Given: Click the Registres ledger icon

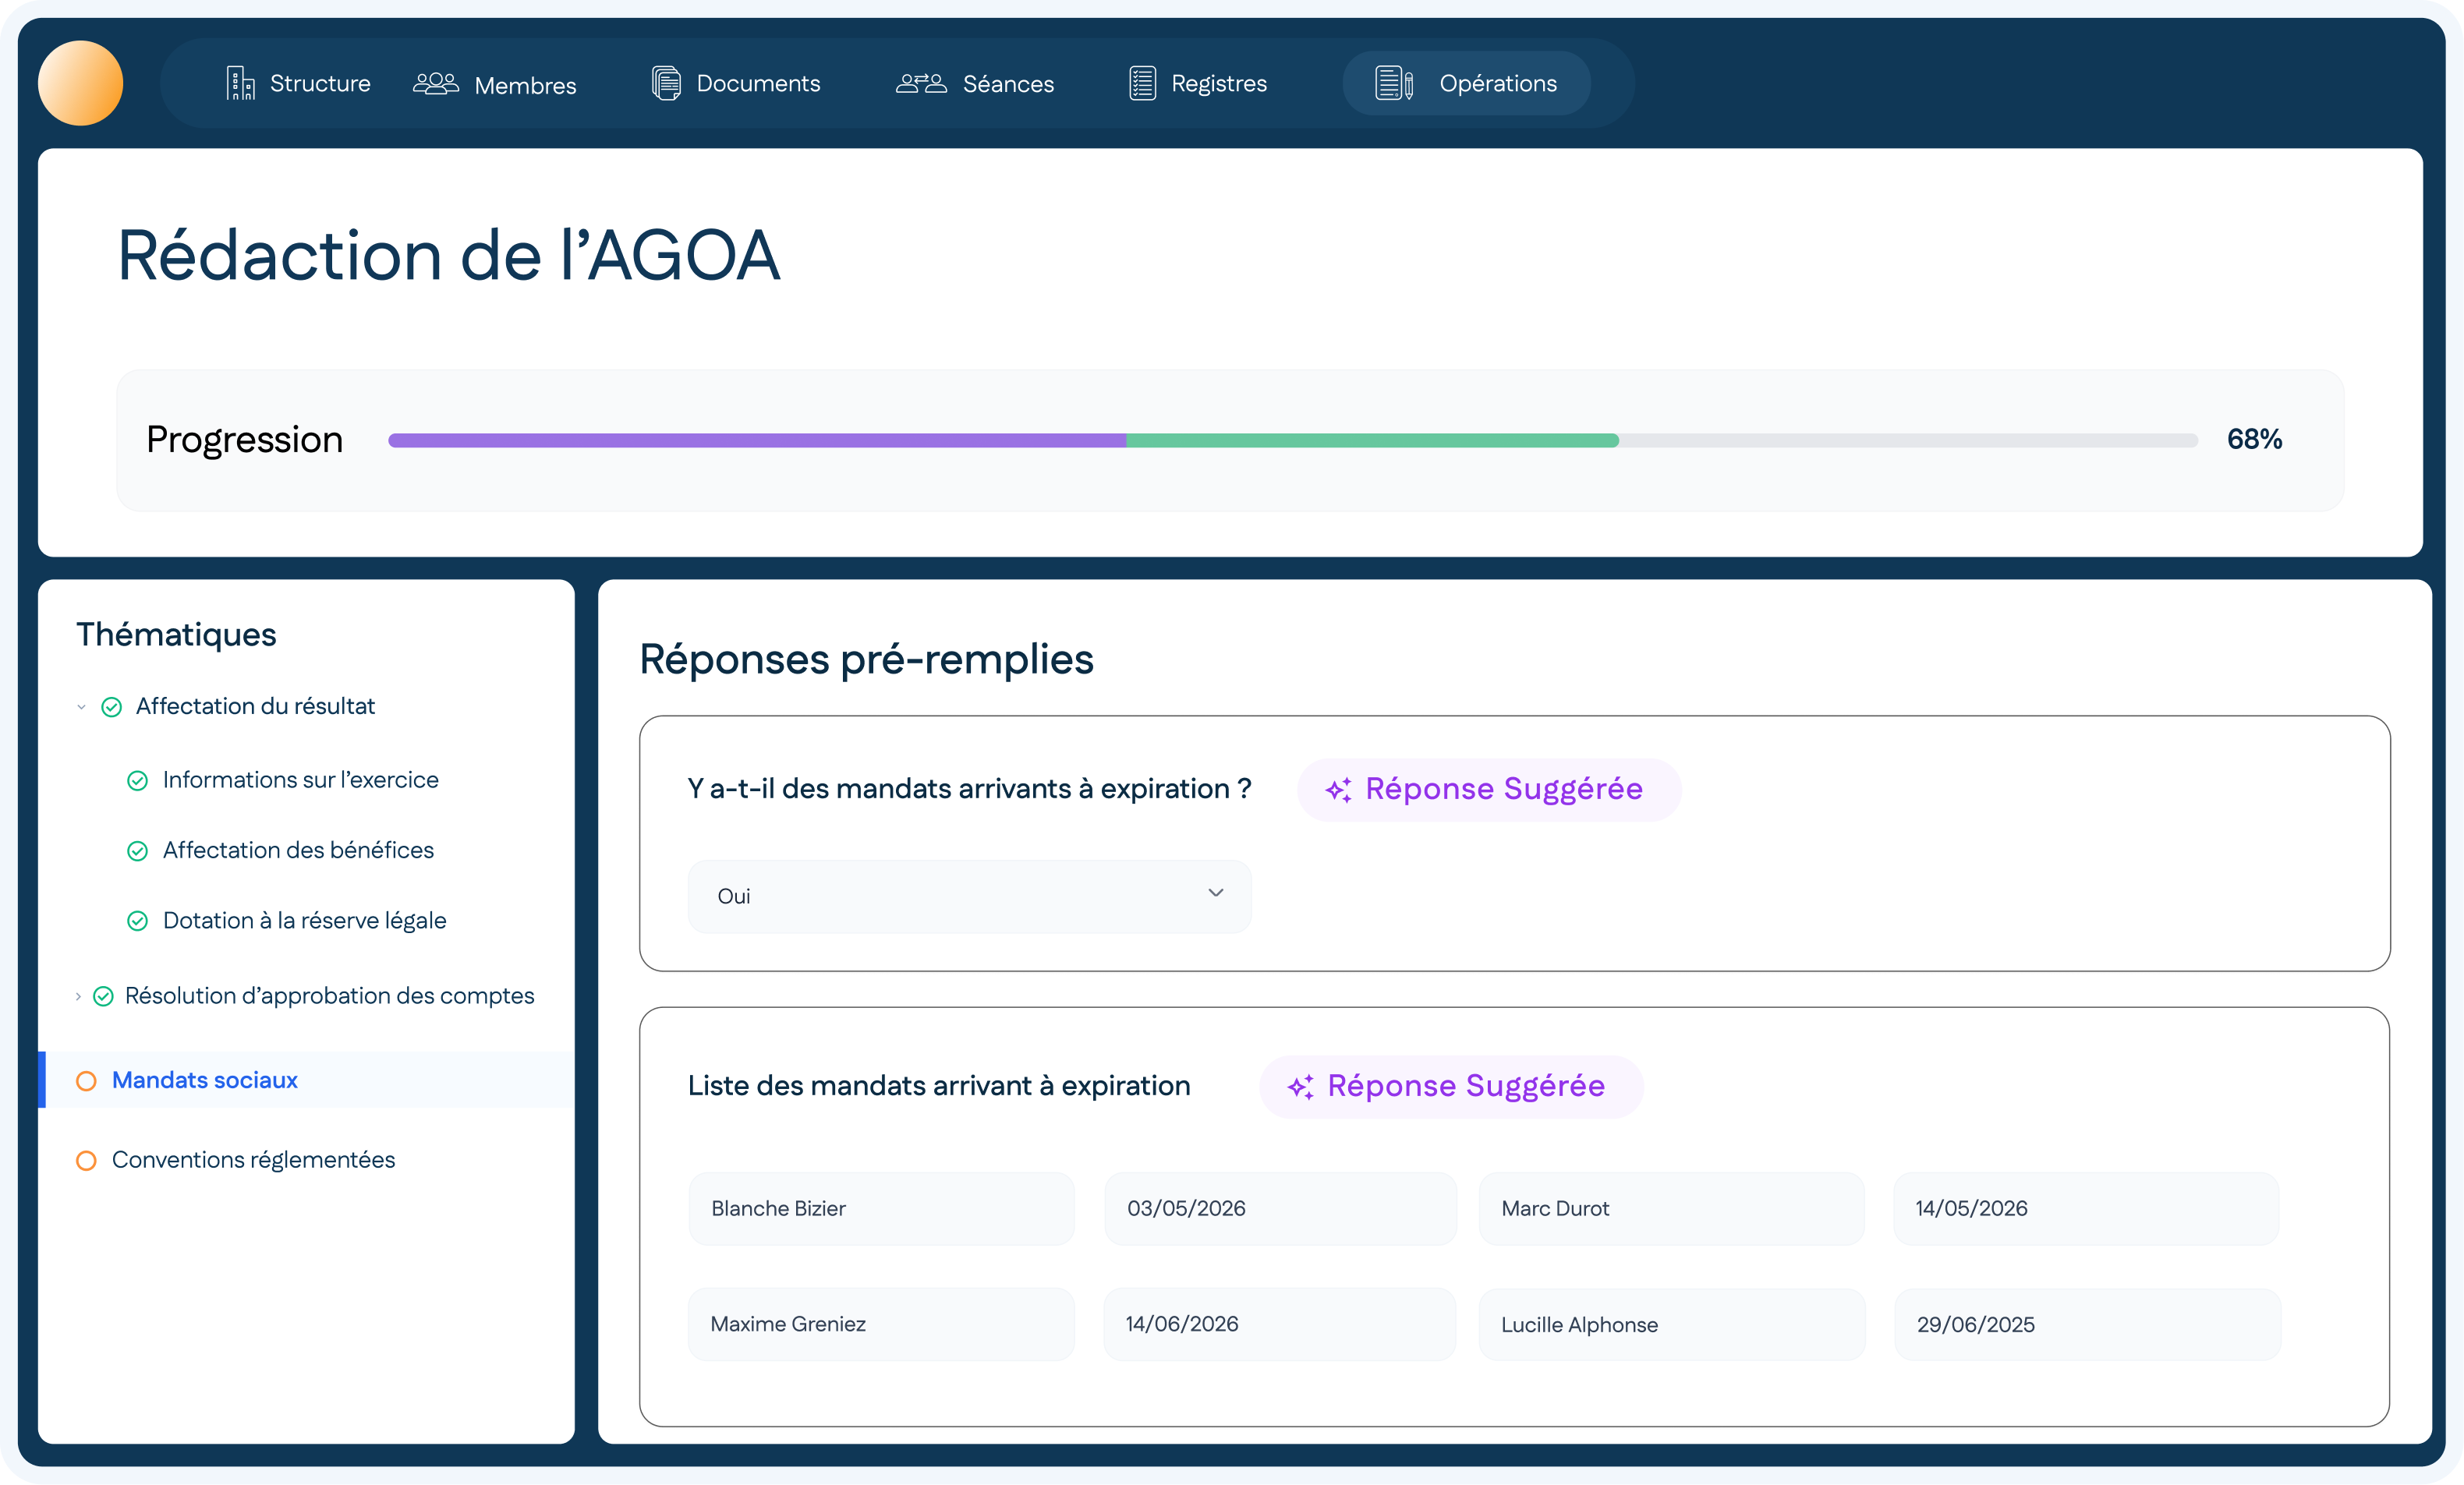Looking at the screenshot, I should pos(1143,83).
